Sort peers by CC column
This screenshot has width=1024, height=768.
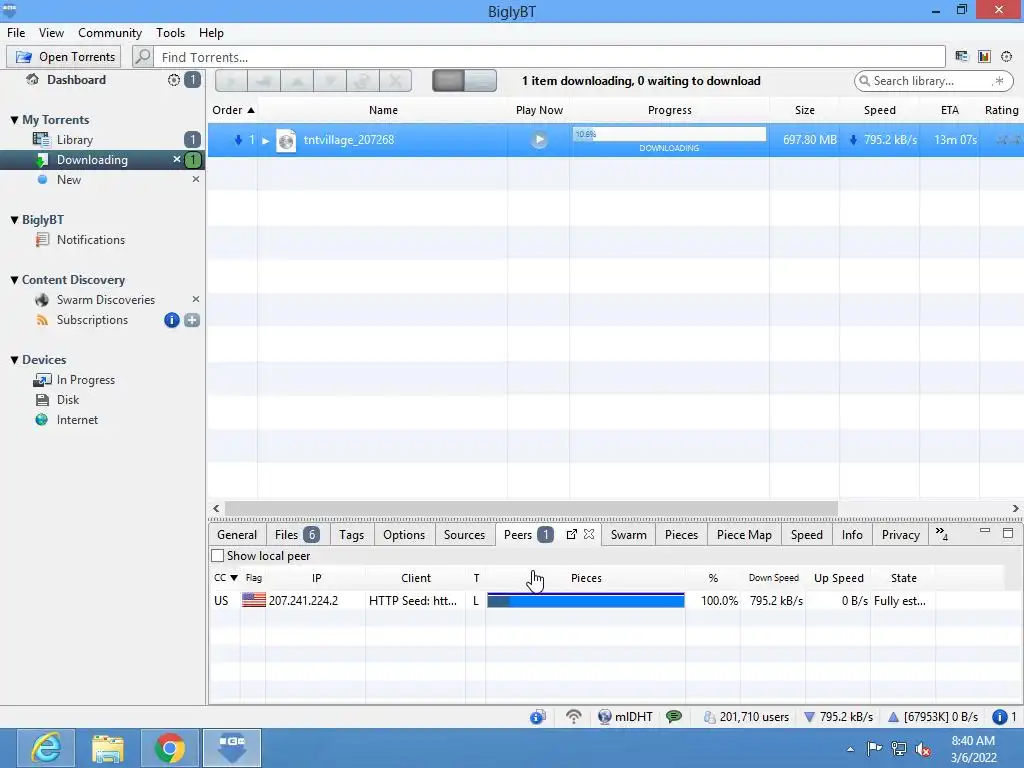(225, 578)
